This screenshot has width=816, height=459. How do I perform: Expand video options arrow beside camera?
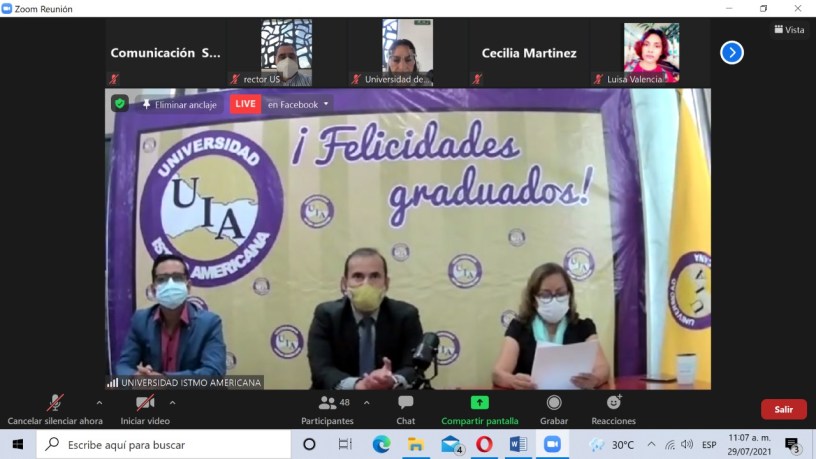172,403
